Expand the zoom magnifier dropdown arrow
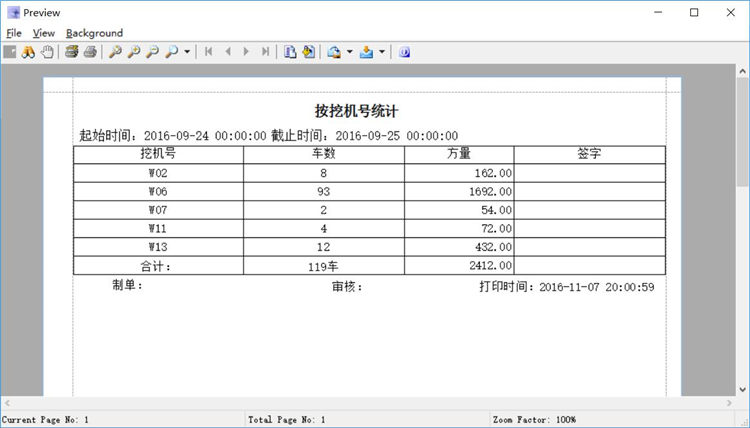 187,51
